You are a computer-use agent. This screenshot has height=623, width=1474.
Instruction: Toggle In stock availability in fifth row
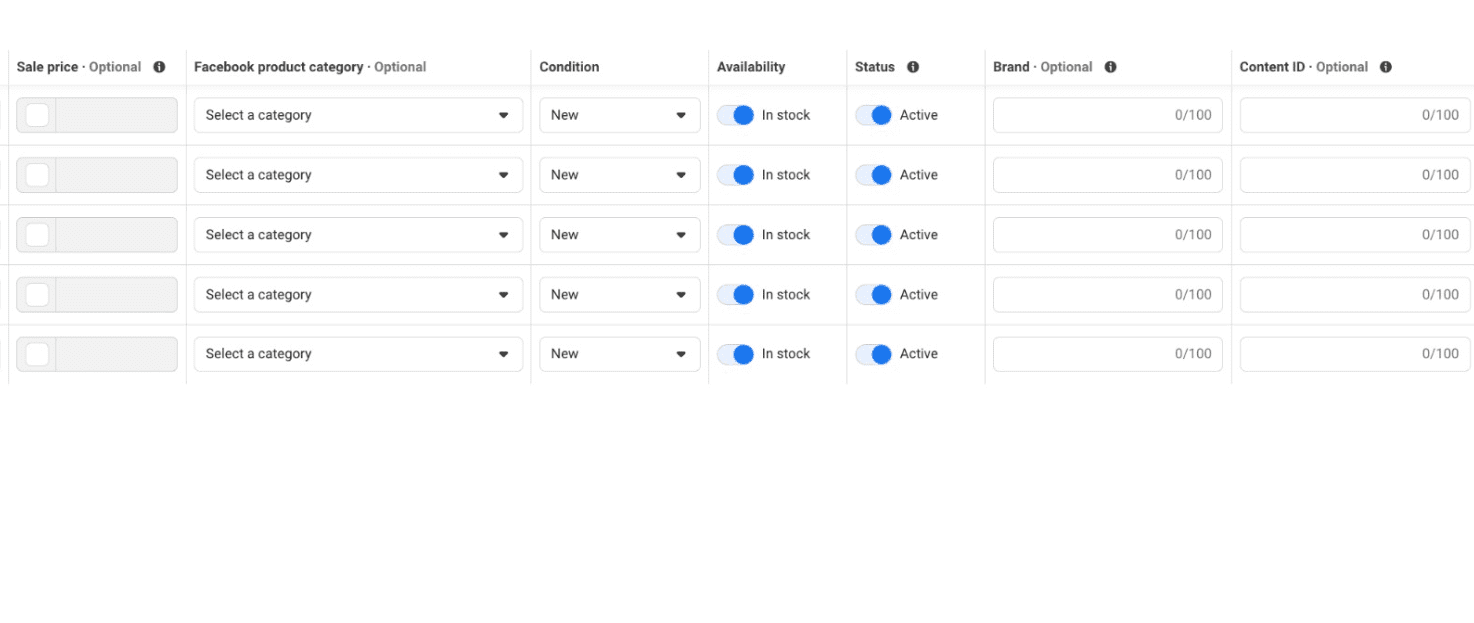coord(735,354)
